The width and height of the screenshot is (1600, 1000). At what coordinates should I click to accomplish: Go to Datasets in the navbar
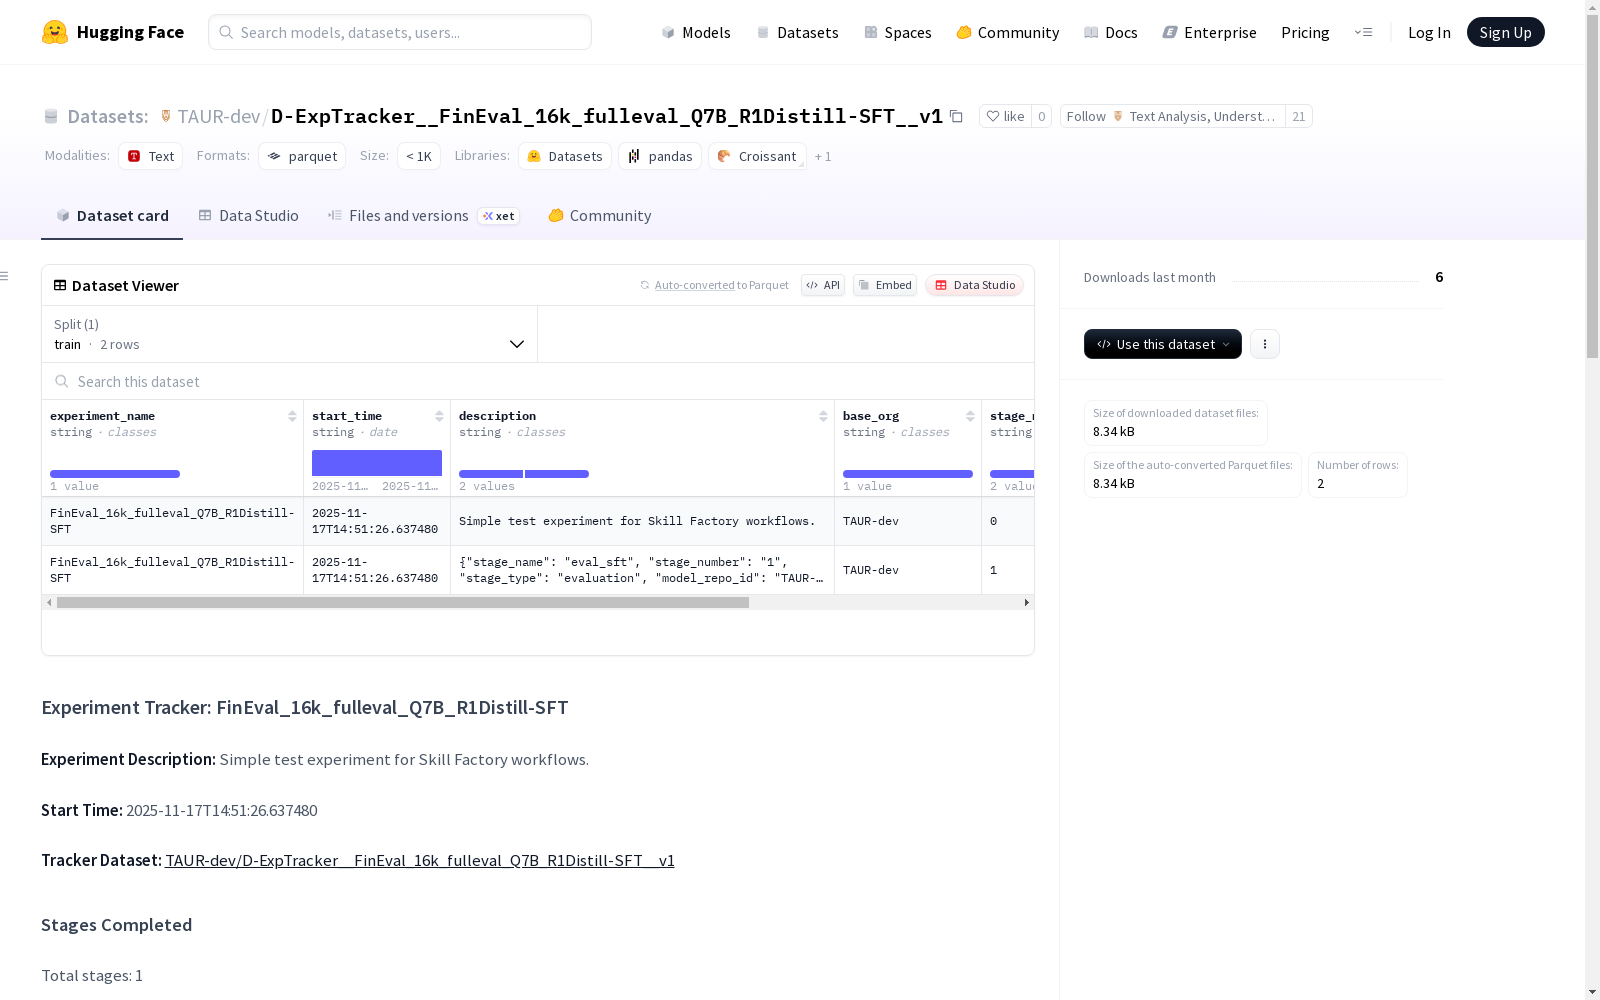[797, 32]
